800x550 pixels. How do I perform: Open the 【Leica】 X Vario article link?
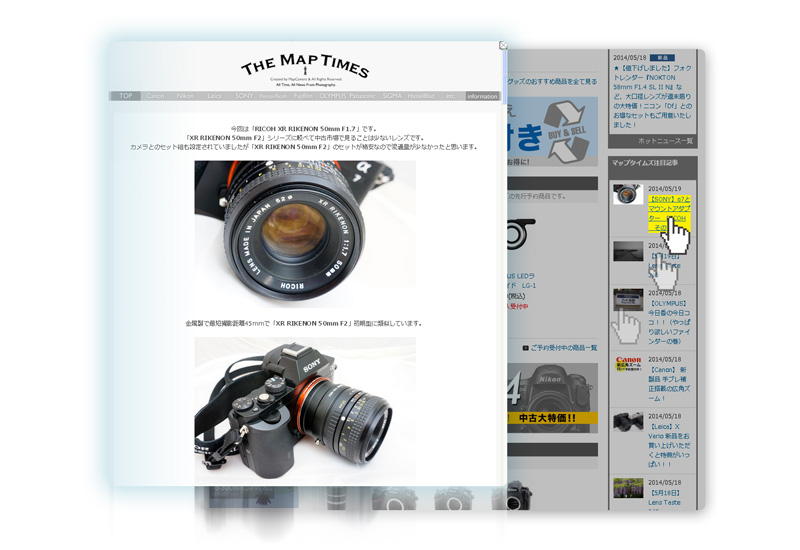[669, 445]
